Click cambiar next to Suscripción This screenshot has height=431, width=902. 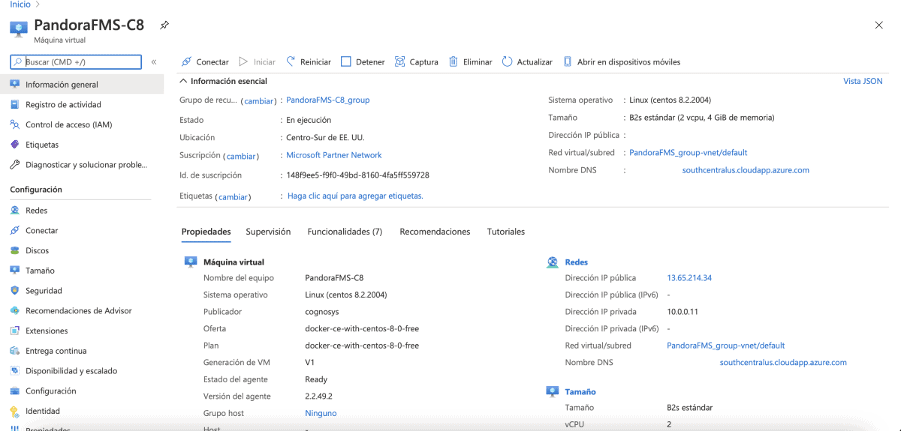coord(242,156)
